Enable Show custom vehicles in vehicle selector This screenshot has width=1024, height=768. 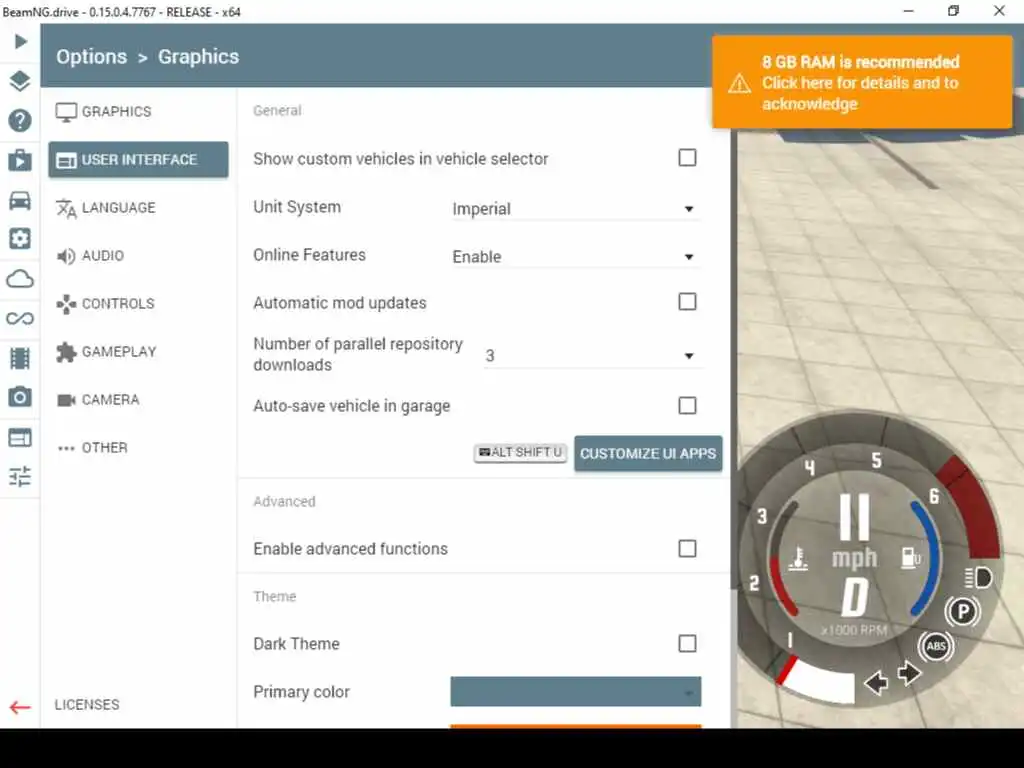tap(687, 157)
